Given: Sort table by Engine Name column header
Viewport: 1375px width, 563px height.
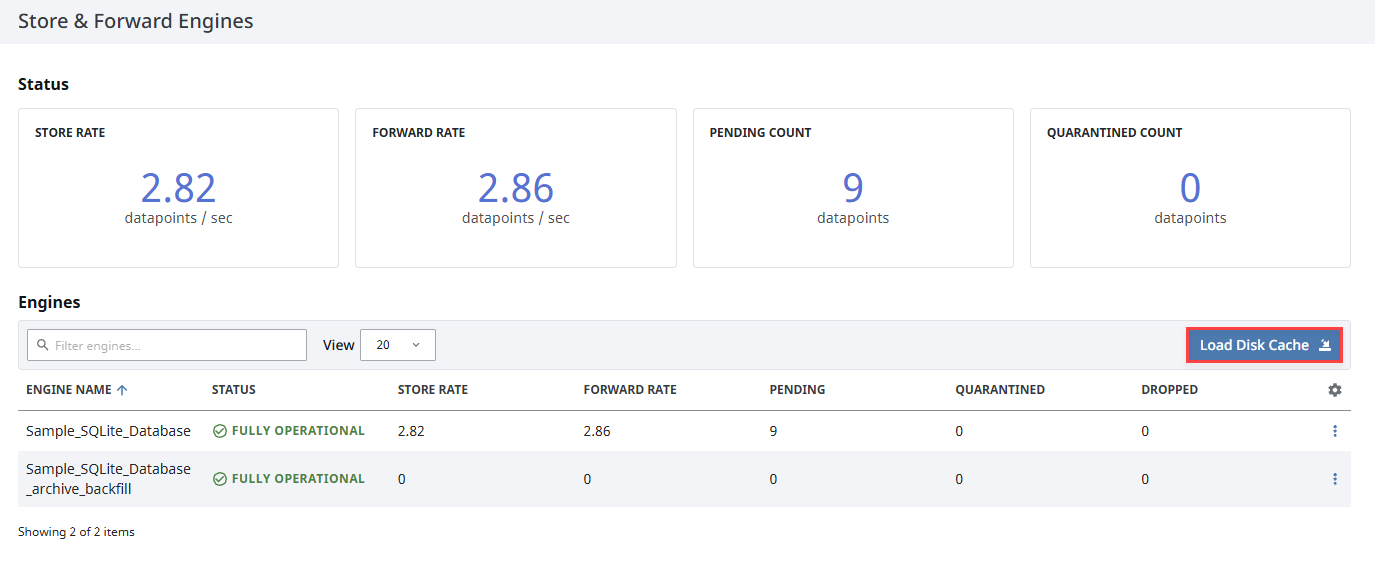Looking at the screenshot, I should pos(69,390).
